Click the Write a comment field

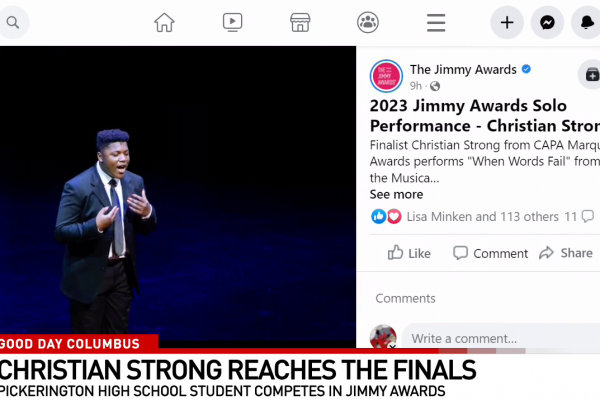coord(501,338)
